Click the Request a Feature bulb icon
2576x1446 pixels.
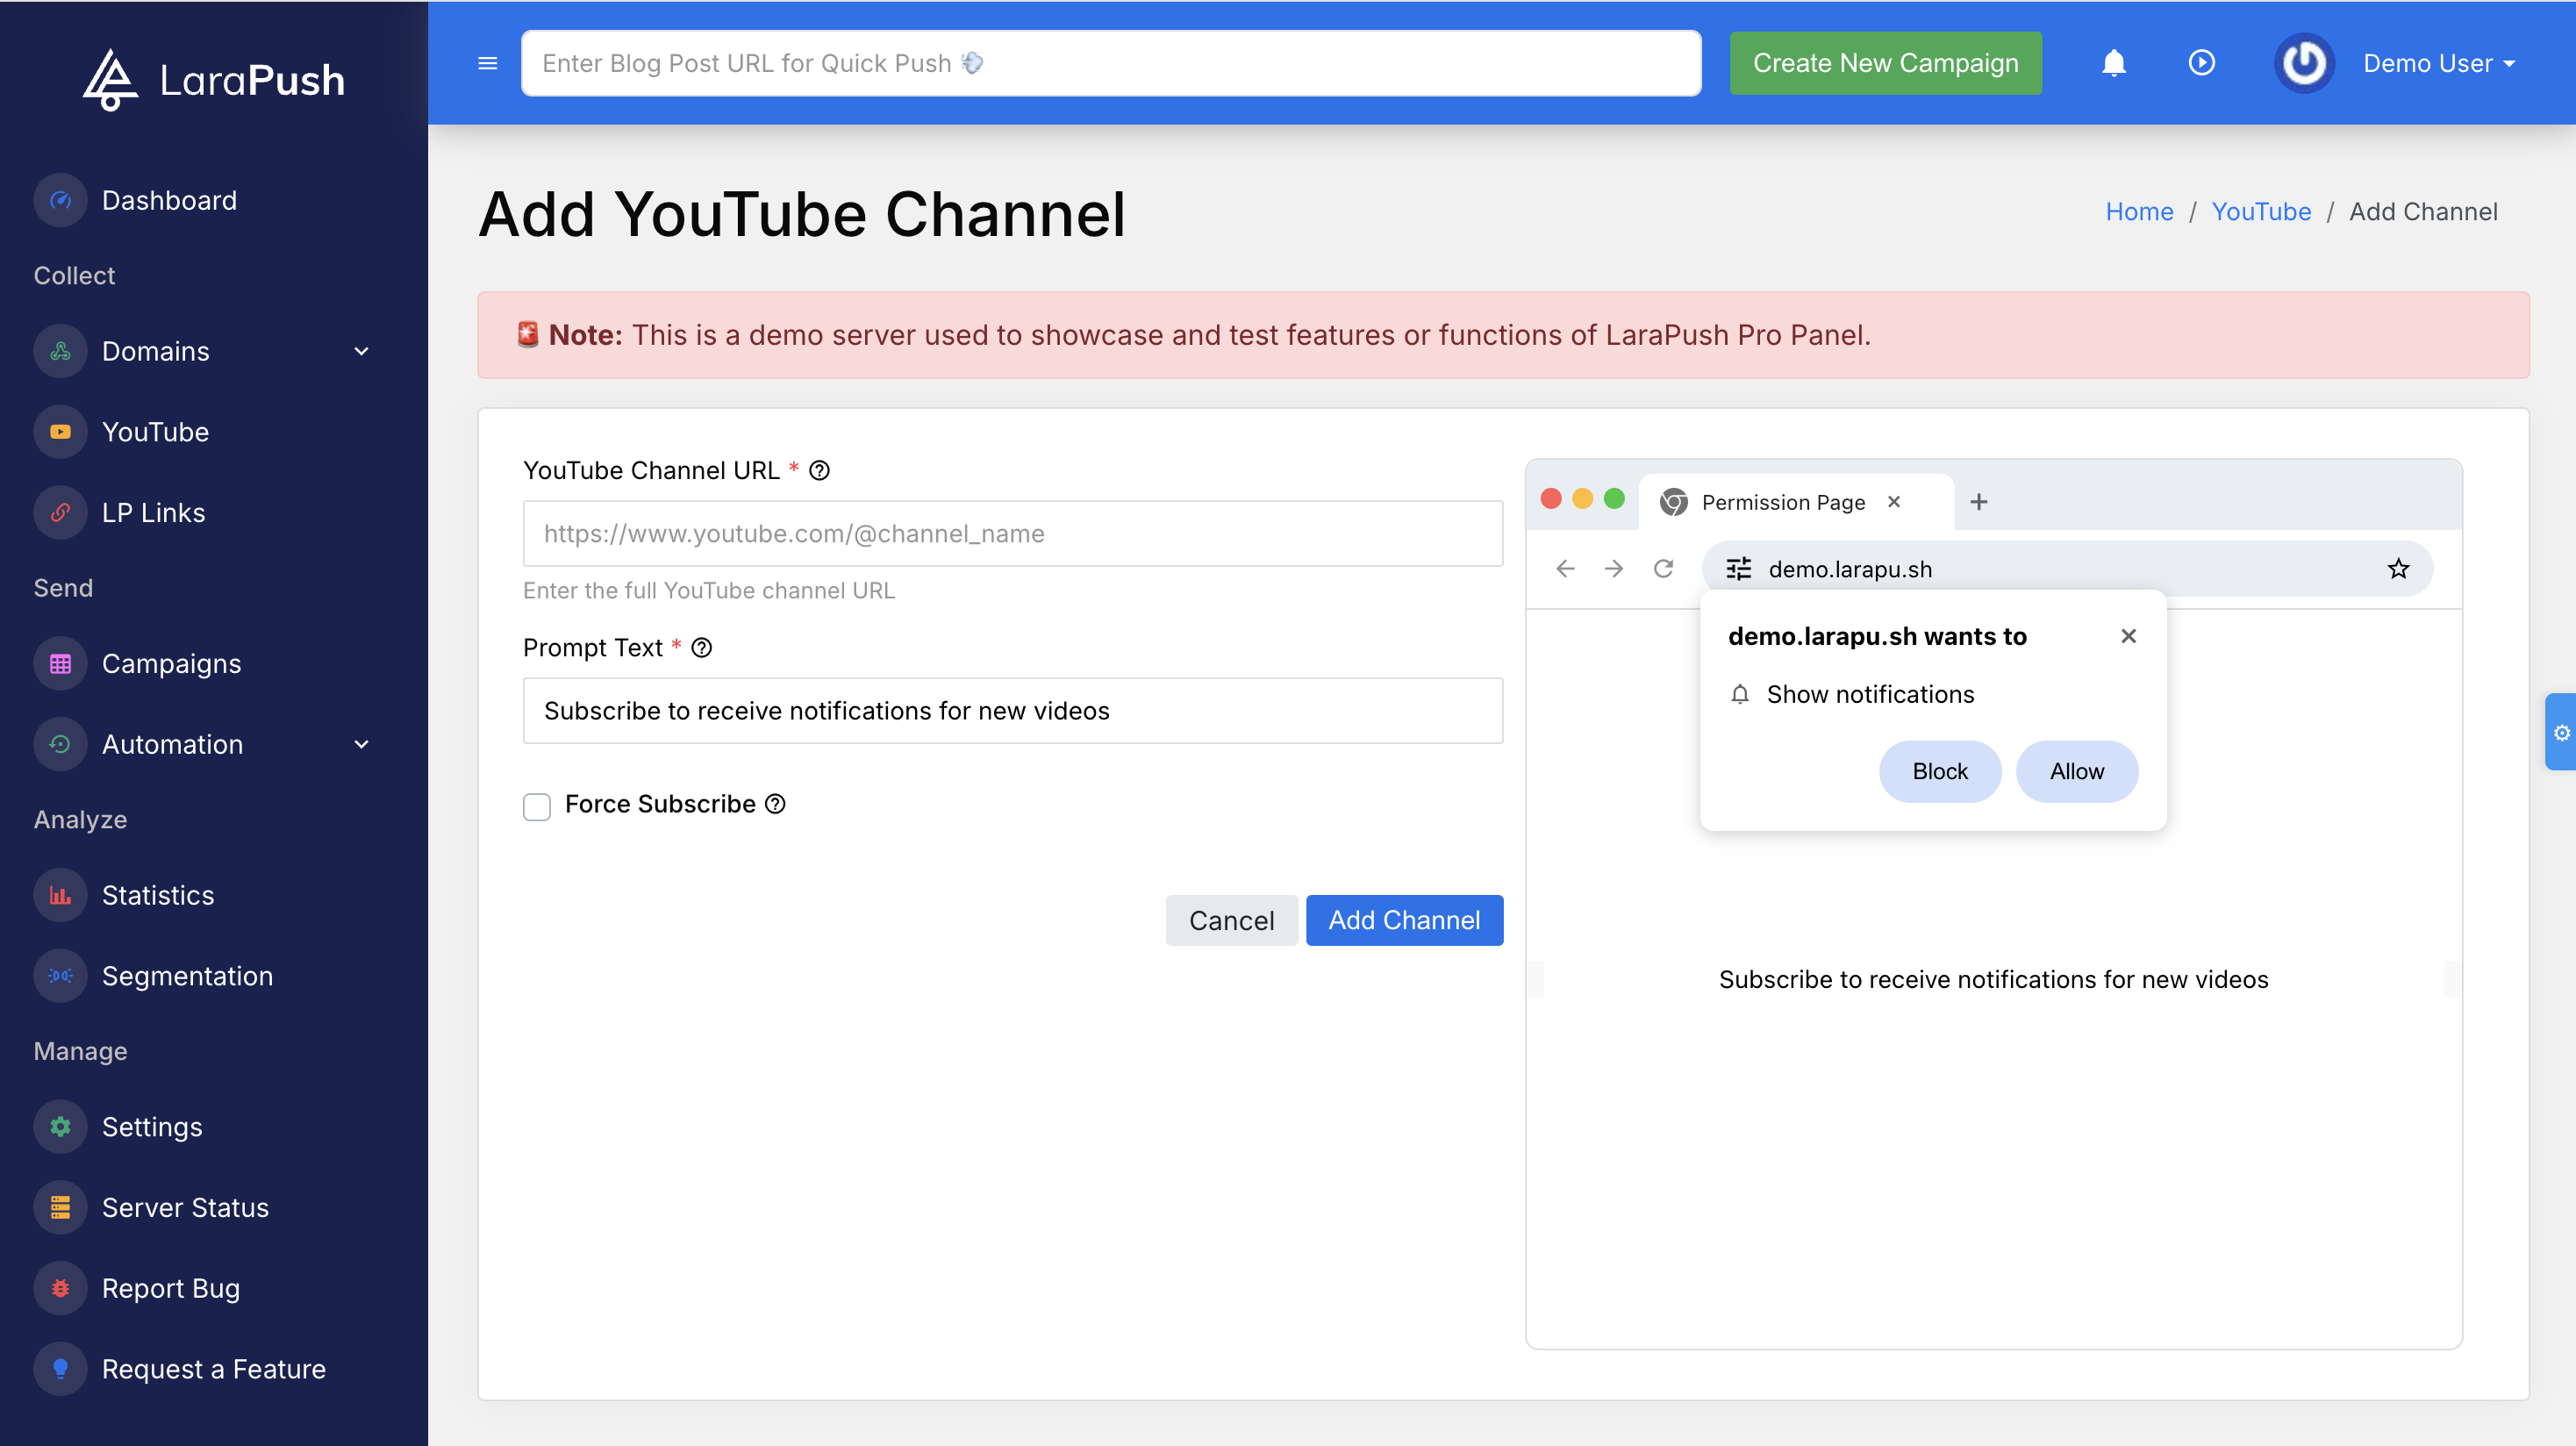tap(60, 1370)
